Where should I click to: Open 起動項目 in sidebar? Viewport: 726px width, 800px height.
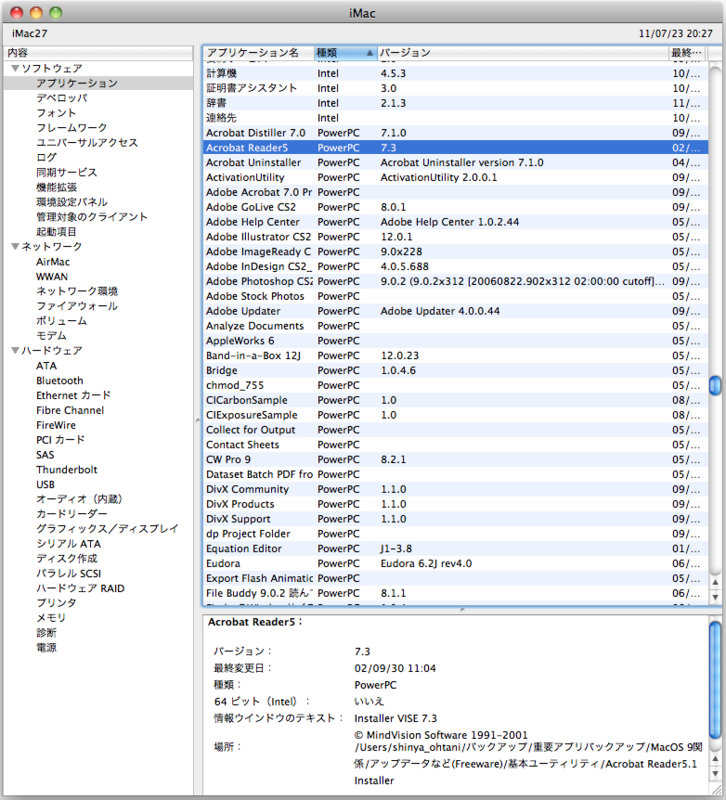pos(56,232)
